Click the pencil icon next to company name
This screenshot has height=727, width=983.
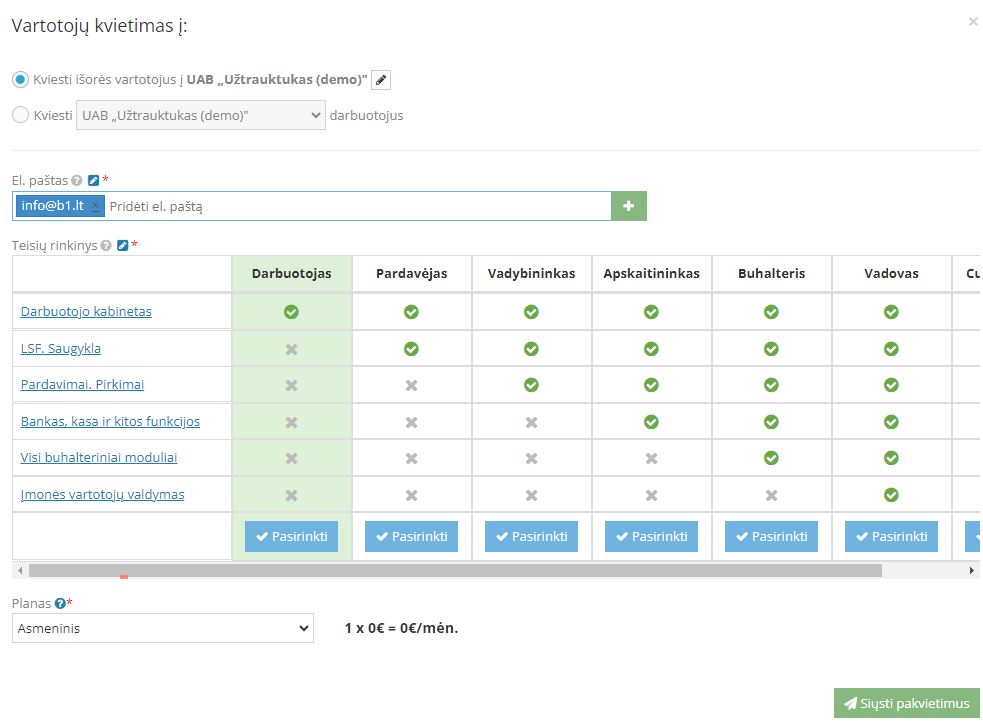point(381,80)
